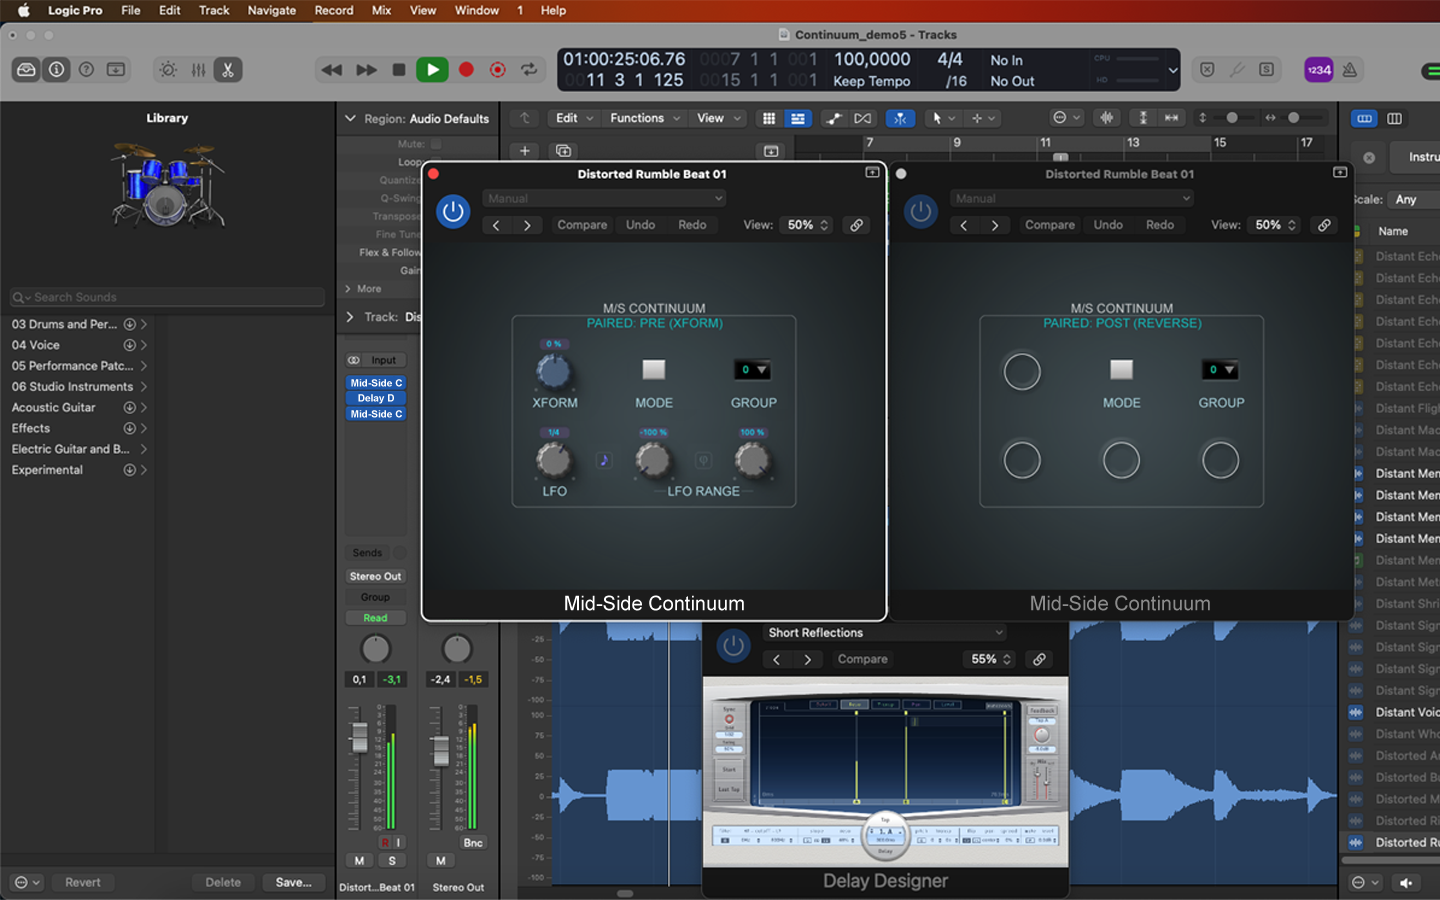The image size is (1440, 900).
Task: Load next preset in the PRE Continuum window
Action: pyautogui.click(x=527, y=225)
